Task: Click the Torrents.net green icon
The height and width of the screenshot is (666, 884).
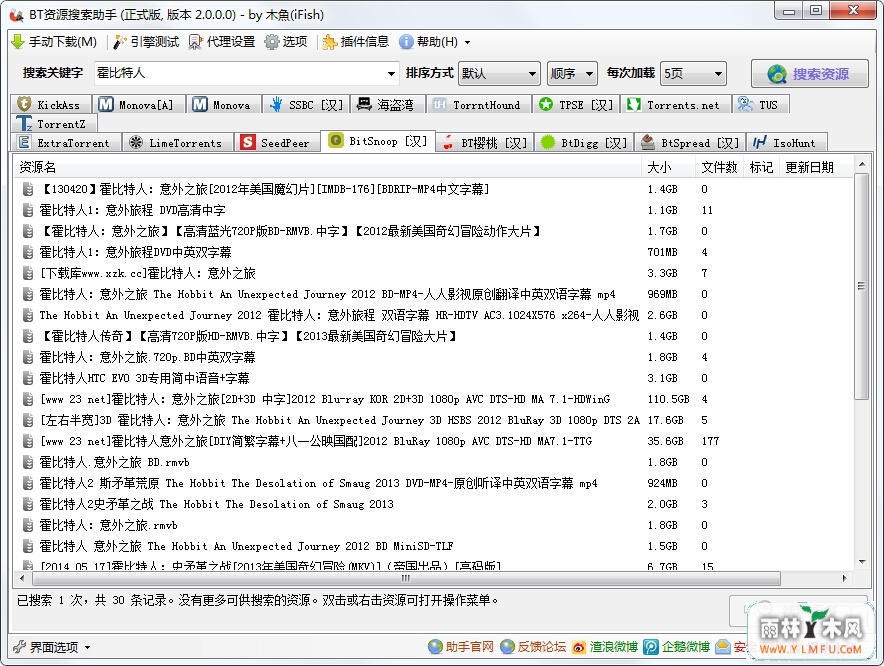Action: click(634, 104)
